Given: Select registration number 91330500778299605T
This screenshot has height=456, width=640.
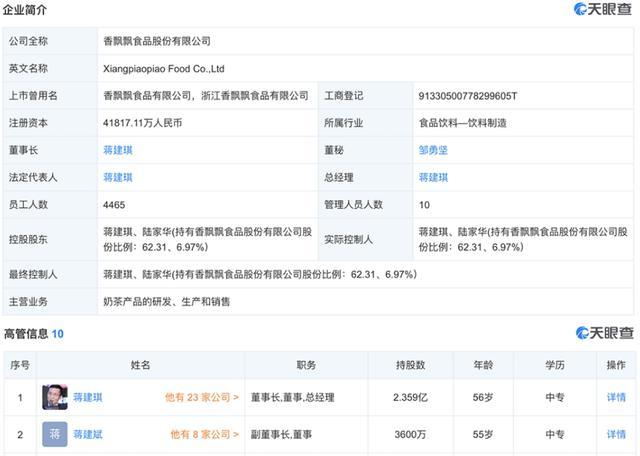Looking at the screenshot, I should (468, 96).
